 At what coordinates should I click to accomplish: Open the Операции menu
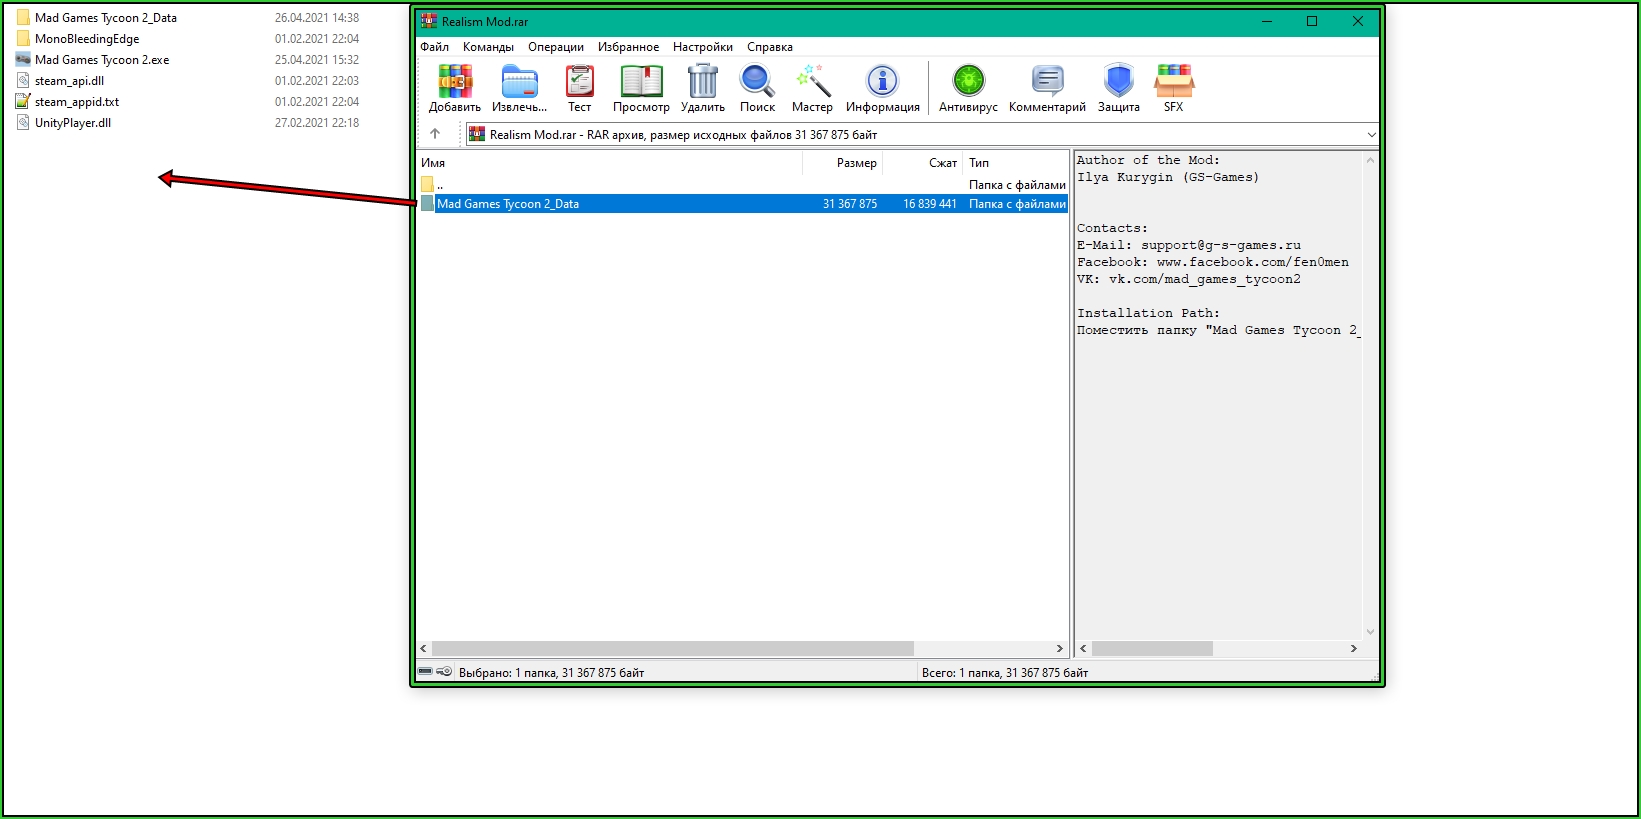tap(556, 47)
